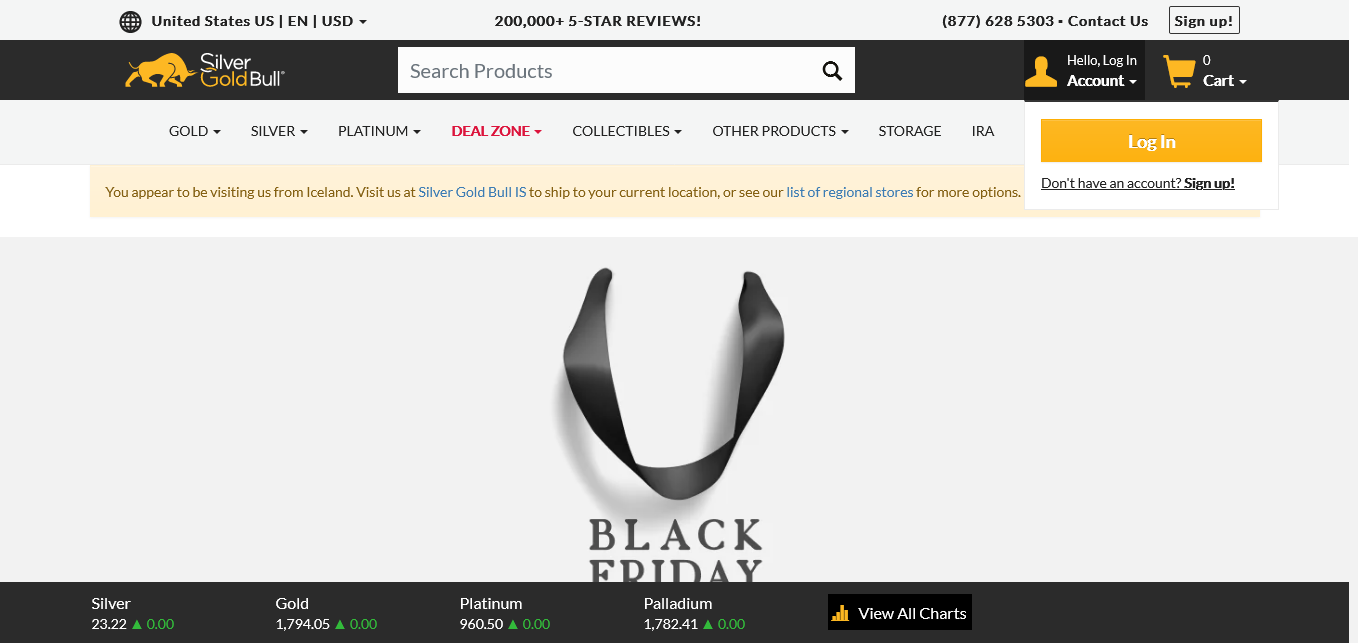Open the STORAGE menu item
This screenshot has height=643, width=1366.
click(910, 131)
